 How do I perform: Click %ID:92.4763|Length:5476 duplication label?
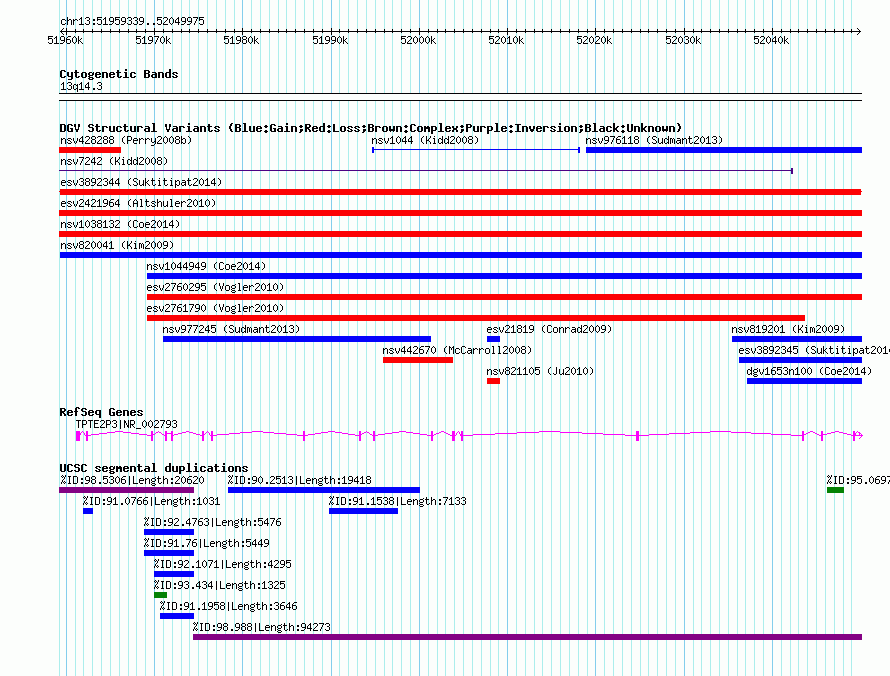click(212, 522)
